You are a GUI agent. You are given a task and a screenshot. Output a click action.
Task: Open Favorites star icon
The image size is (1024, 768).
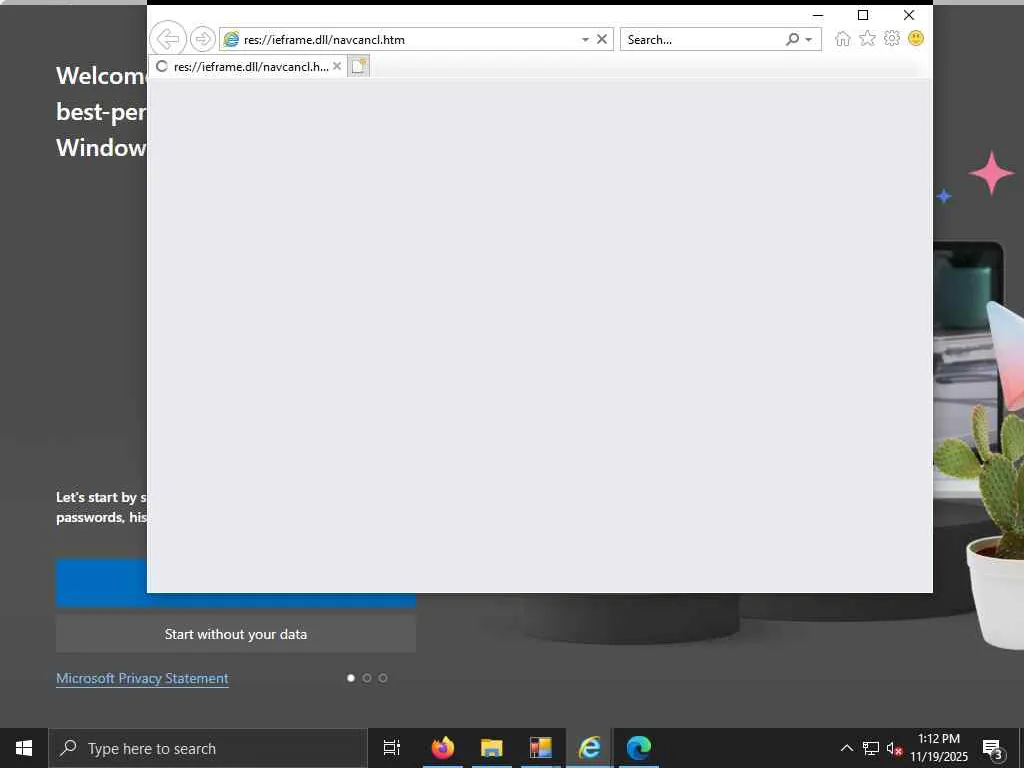[x=867, y=39]
